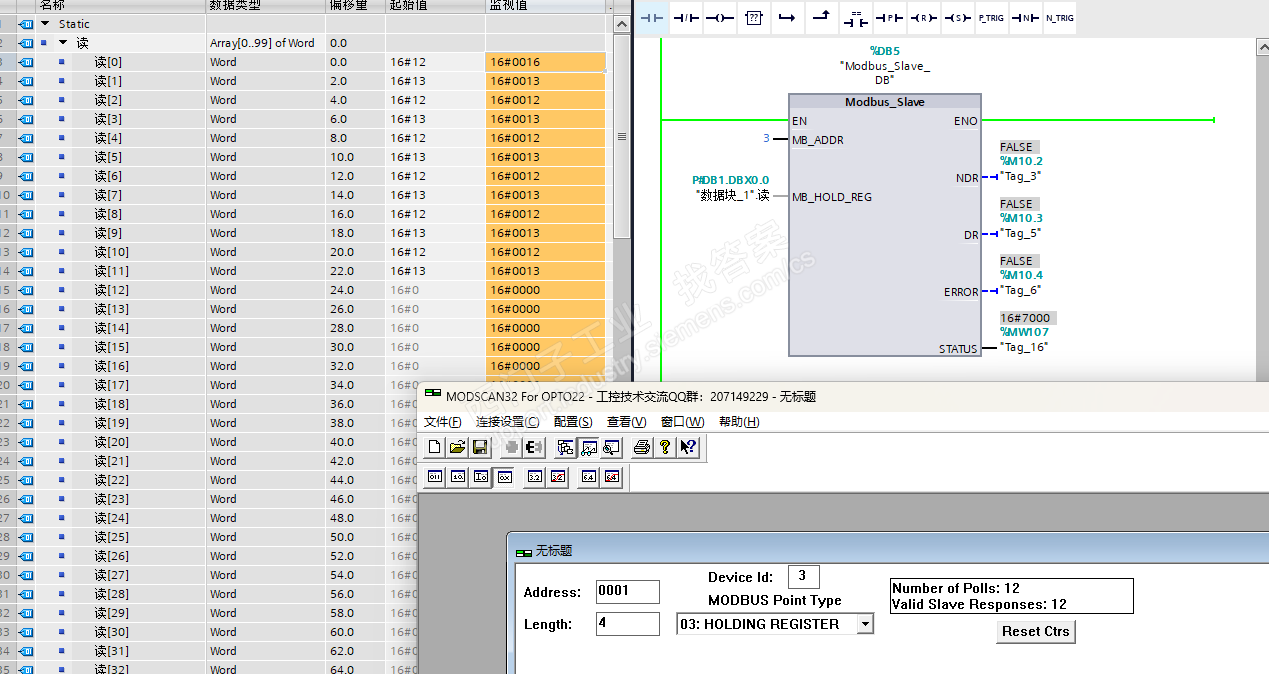
Task: Insert the N_TRIG instruction
Action: pyautogui.click(x=1060, y=18)
